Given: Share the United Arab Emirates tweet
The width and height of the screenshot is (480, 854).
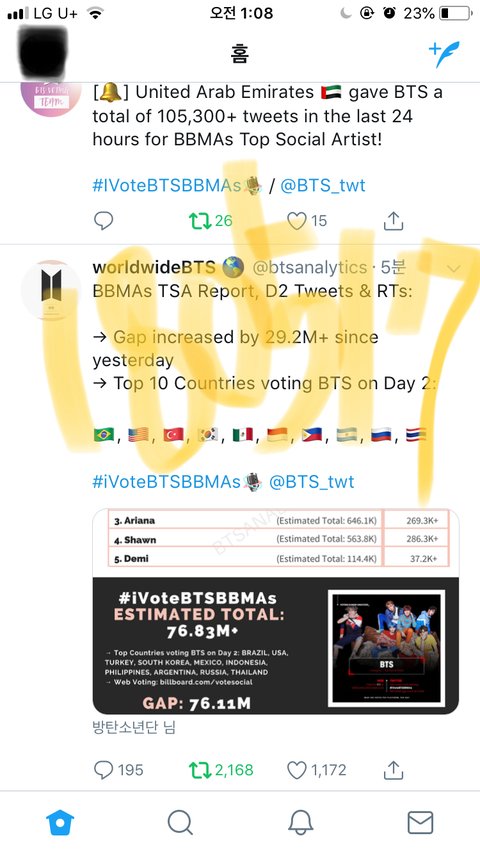Looking at the screenshot, I should tap(393, 221).
